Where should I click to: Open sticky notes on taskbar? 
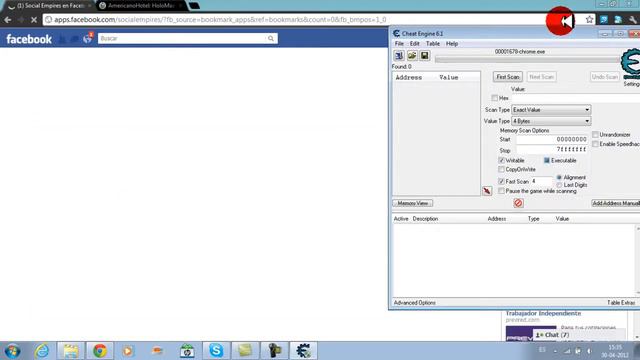(x=245, y=351)
